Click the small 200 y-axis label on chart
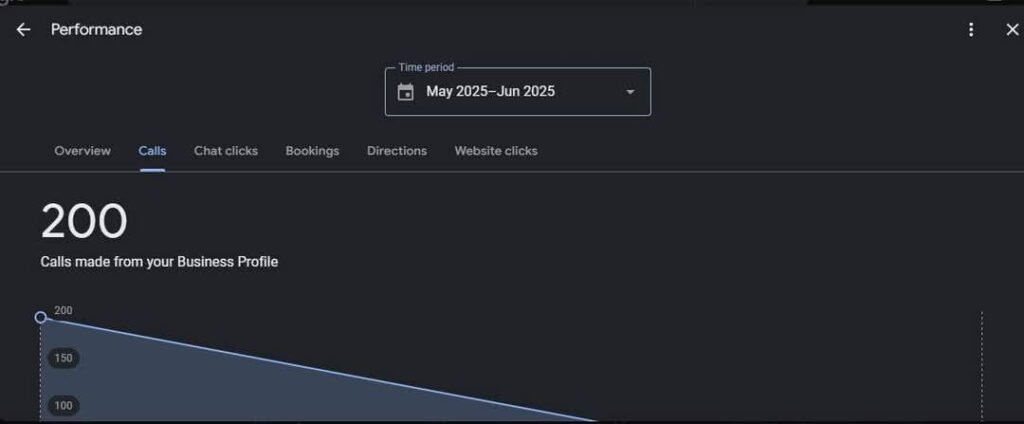The height and width of the screenshot is (424, 1024). 63,311
